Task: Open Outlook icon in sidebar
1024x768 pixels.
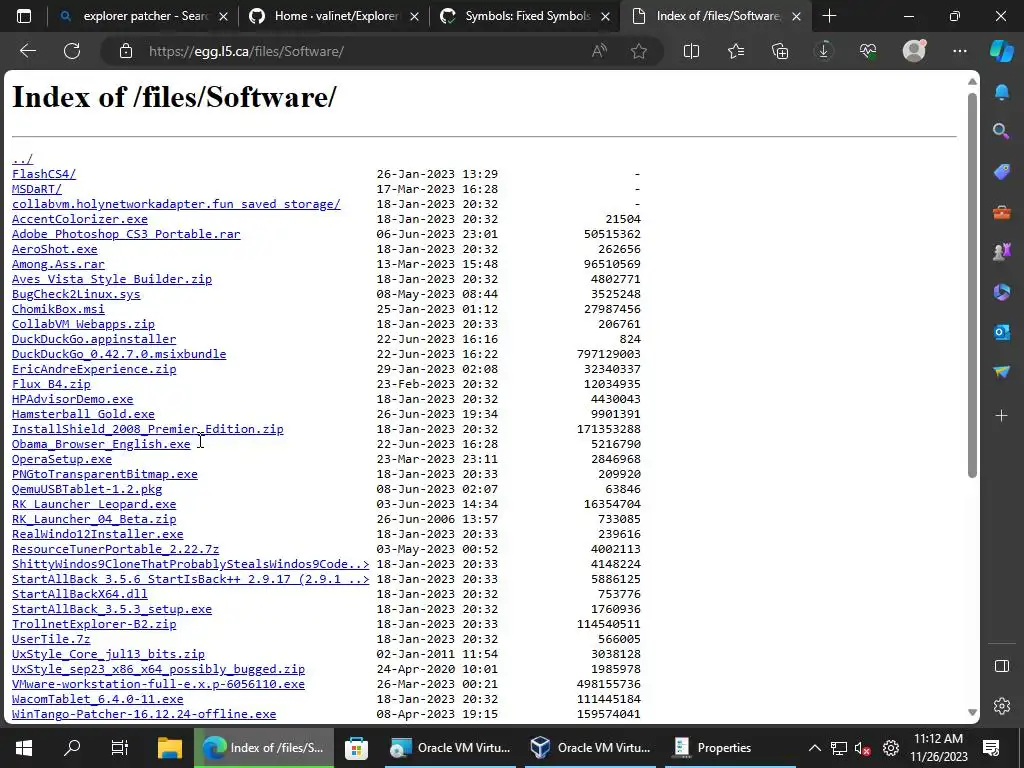Action: pyautogui.click(x=1001, y=332)
